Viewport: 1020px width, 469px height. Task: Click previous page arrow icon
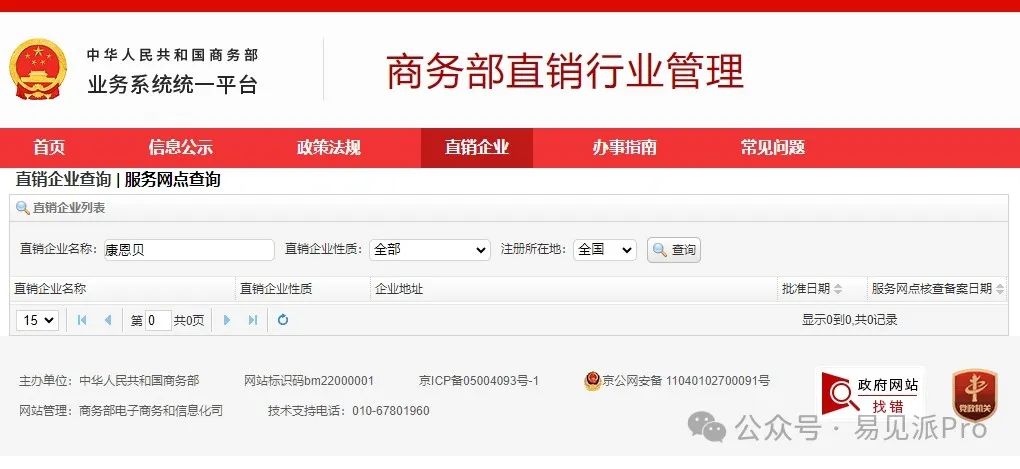[x=108, y=320]
